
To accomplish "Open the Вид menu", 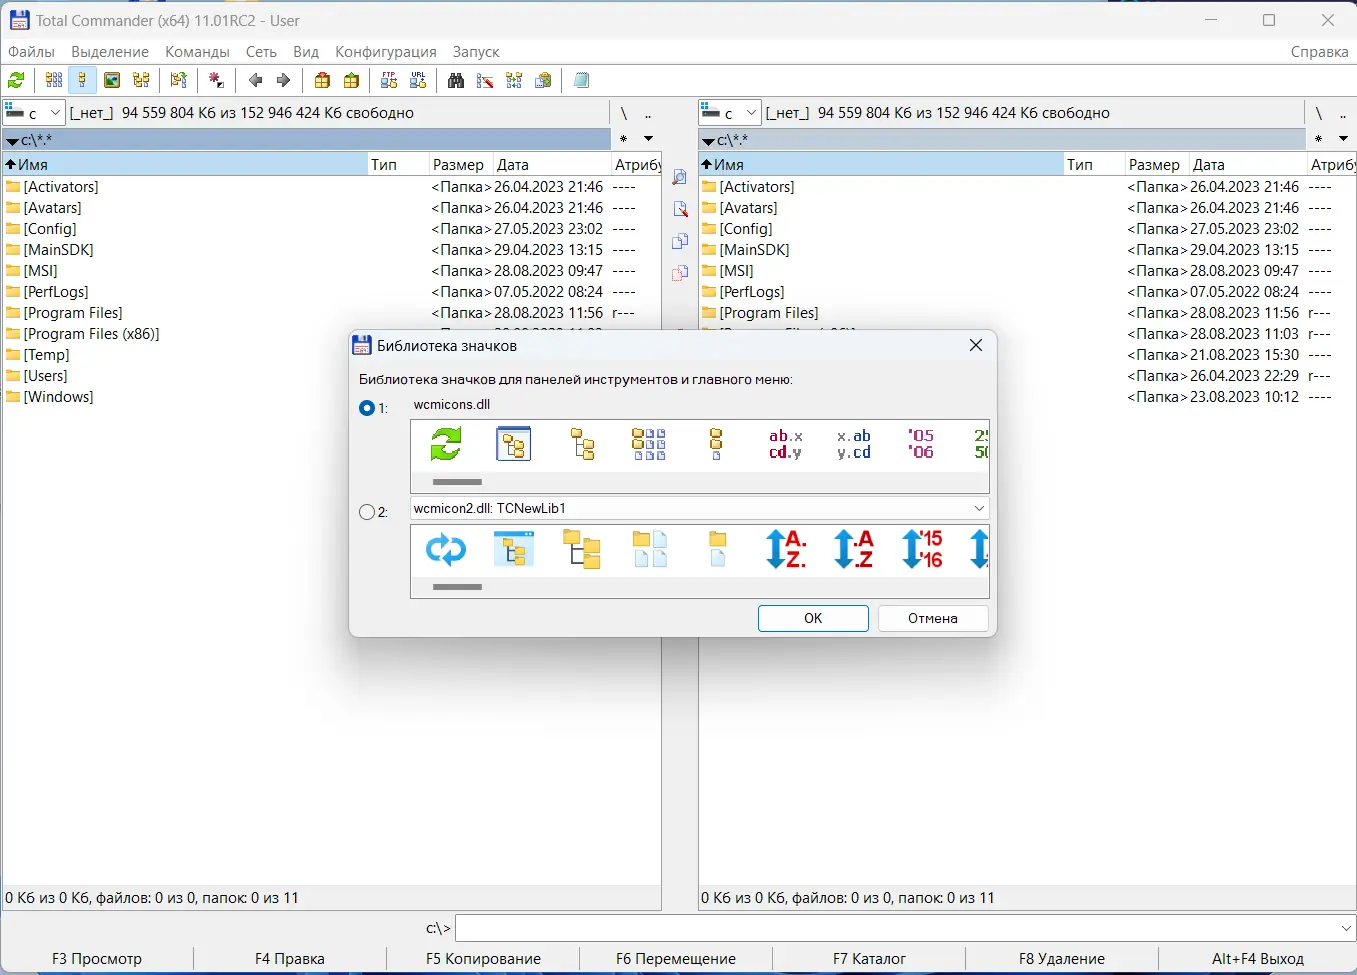I will (x=306, y=52).
